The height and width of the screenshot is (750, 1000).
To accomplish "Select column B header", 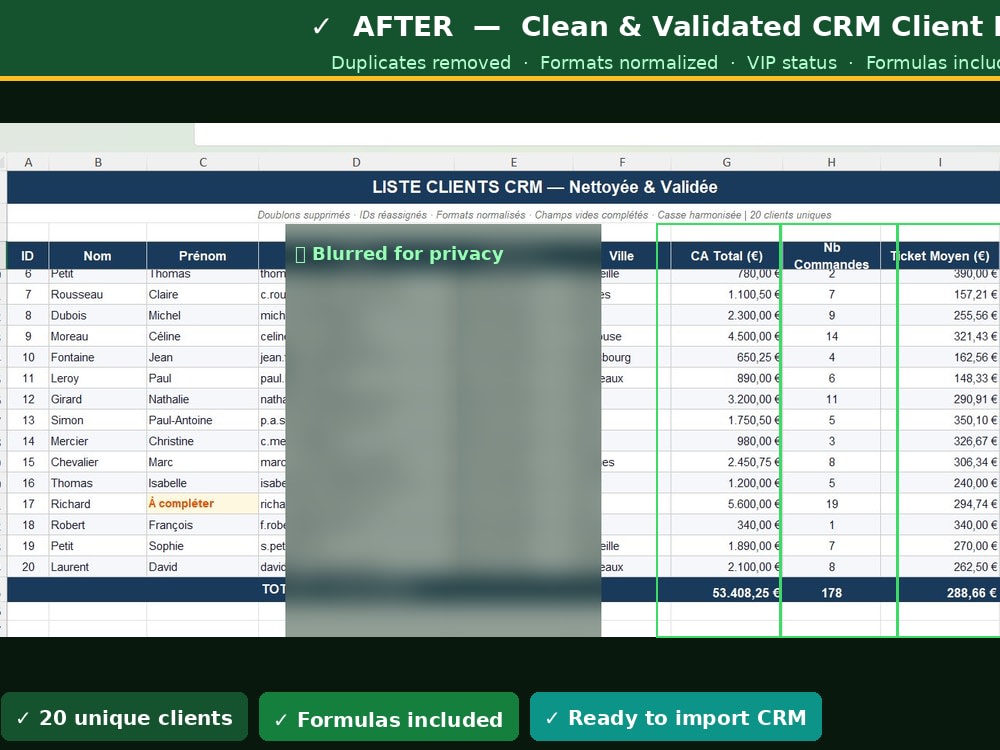I will pos(98,163).
